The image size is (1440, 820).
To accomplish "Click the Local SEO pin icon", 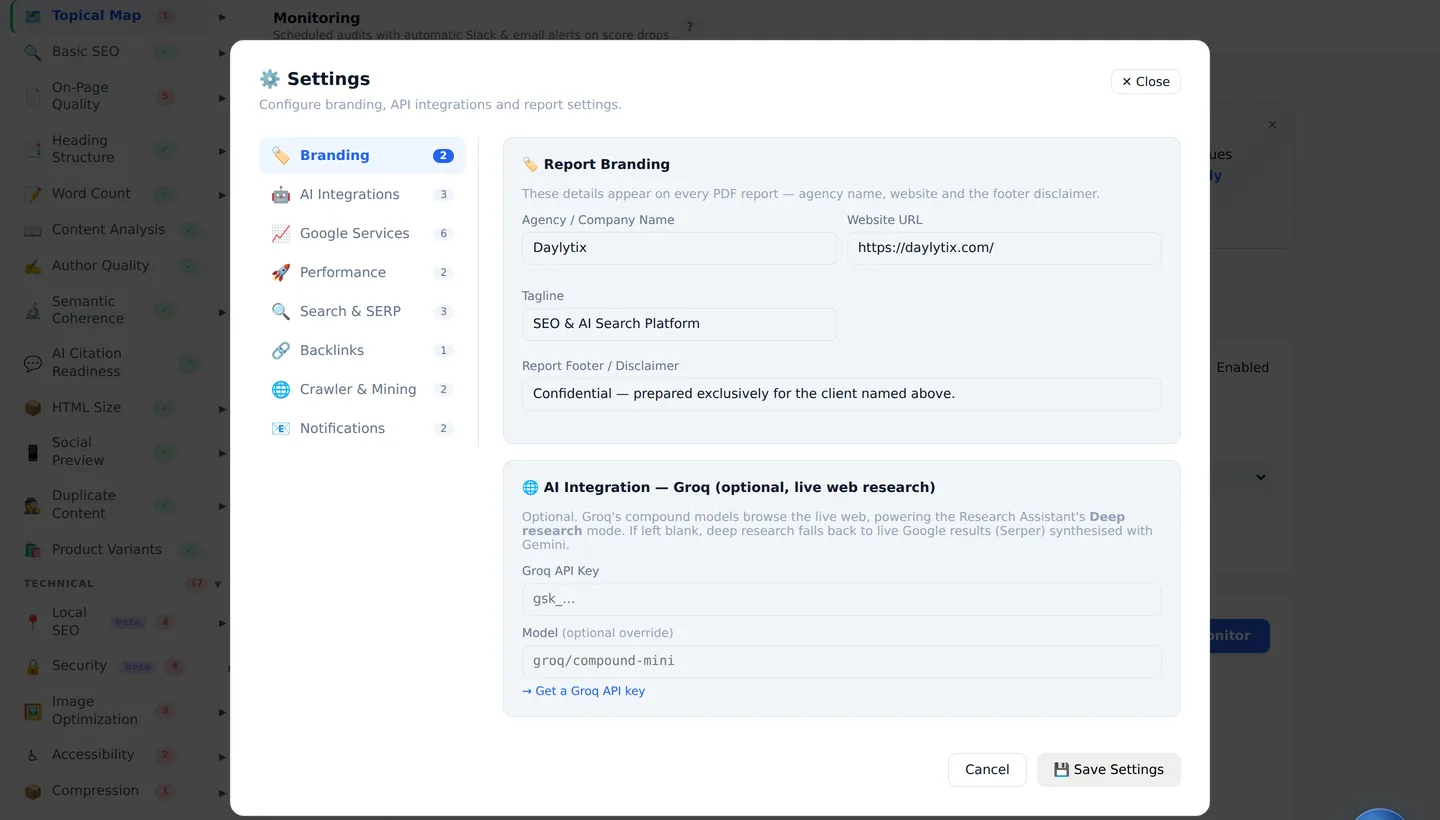I will pyautogui.click(x=33, y=622).
